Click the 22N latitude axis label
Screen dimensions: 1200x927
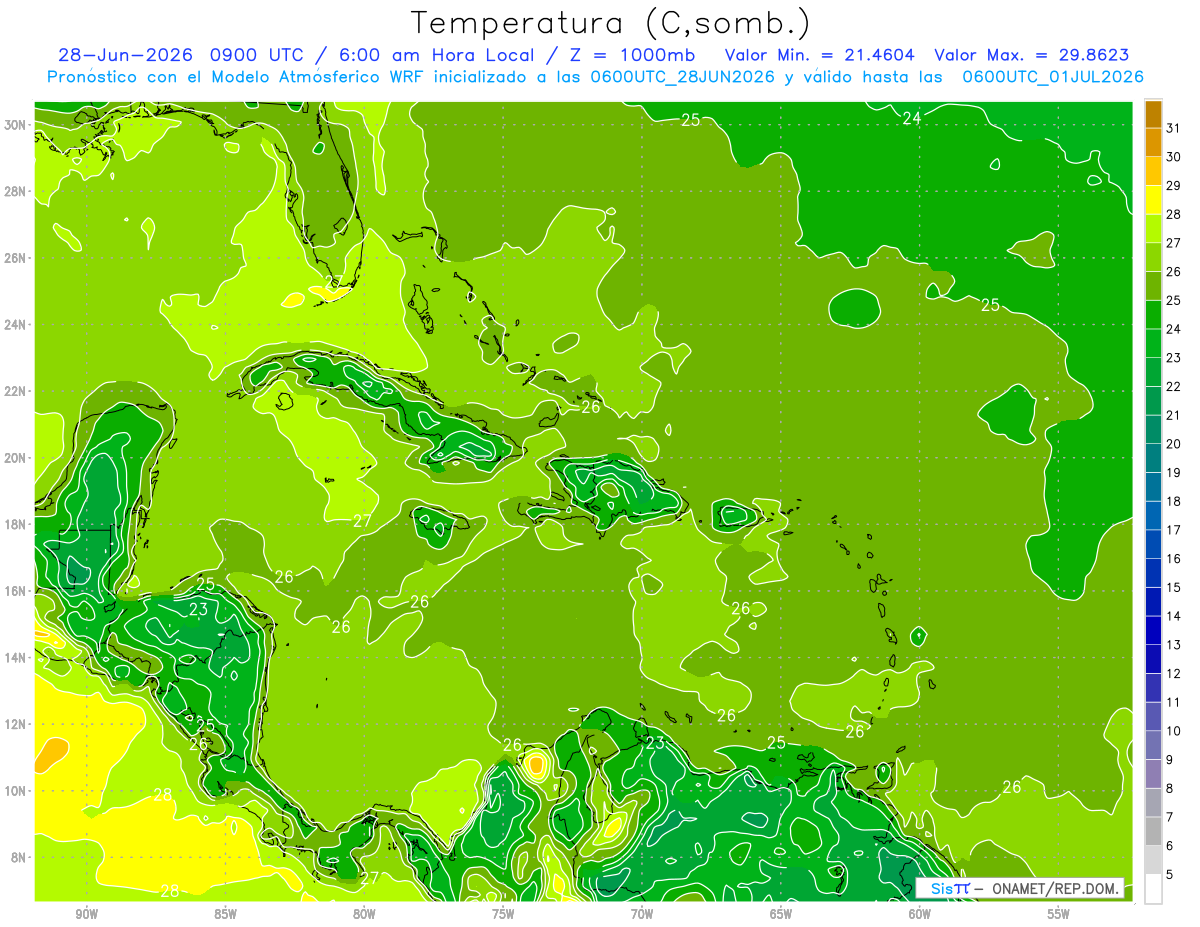click(15, 391)
